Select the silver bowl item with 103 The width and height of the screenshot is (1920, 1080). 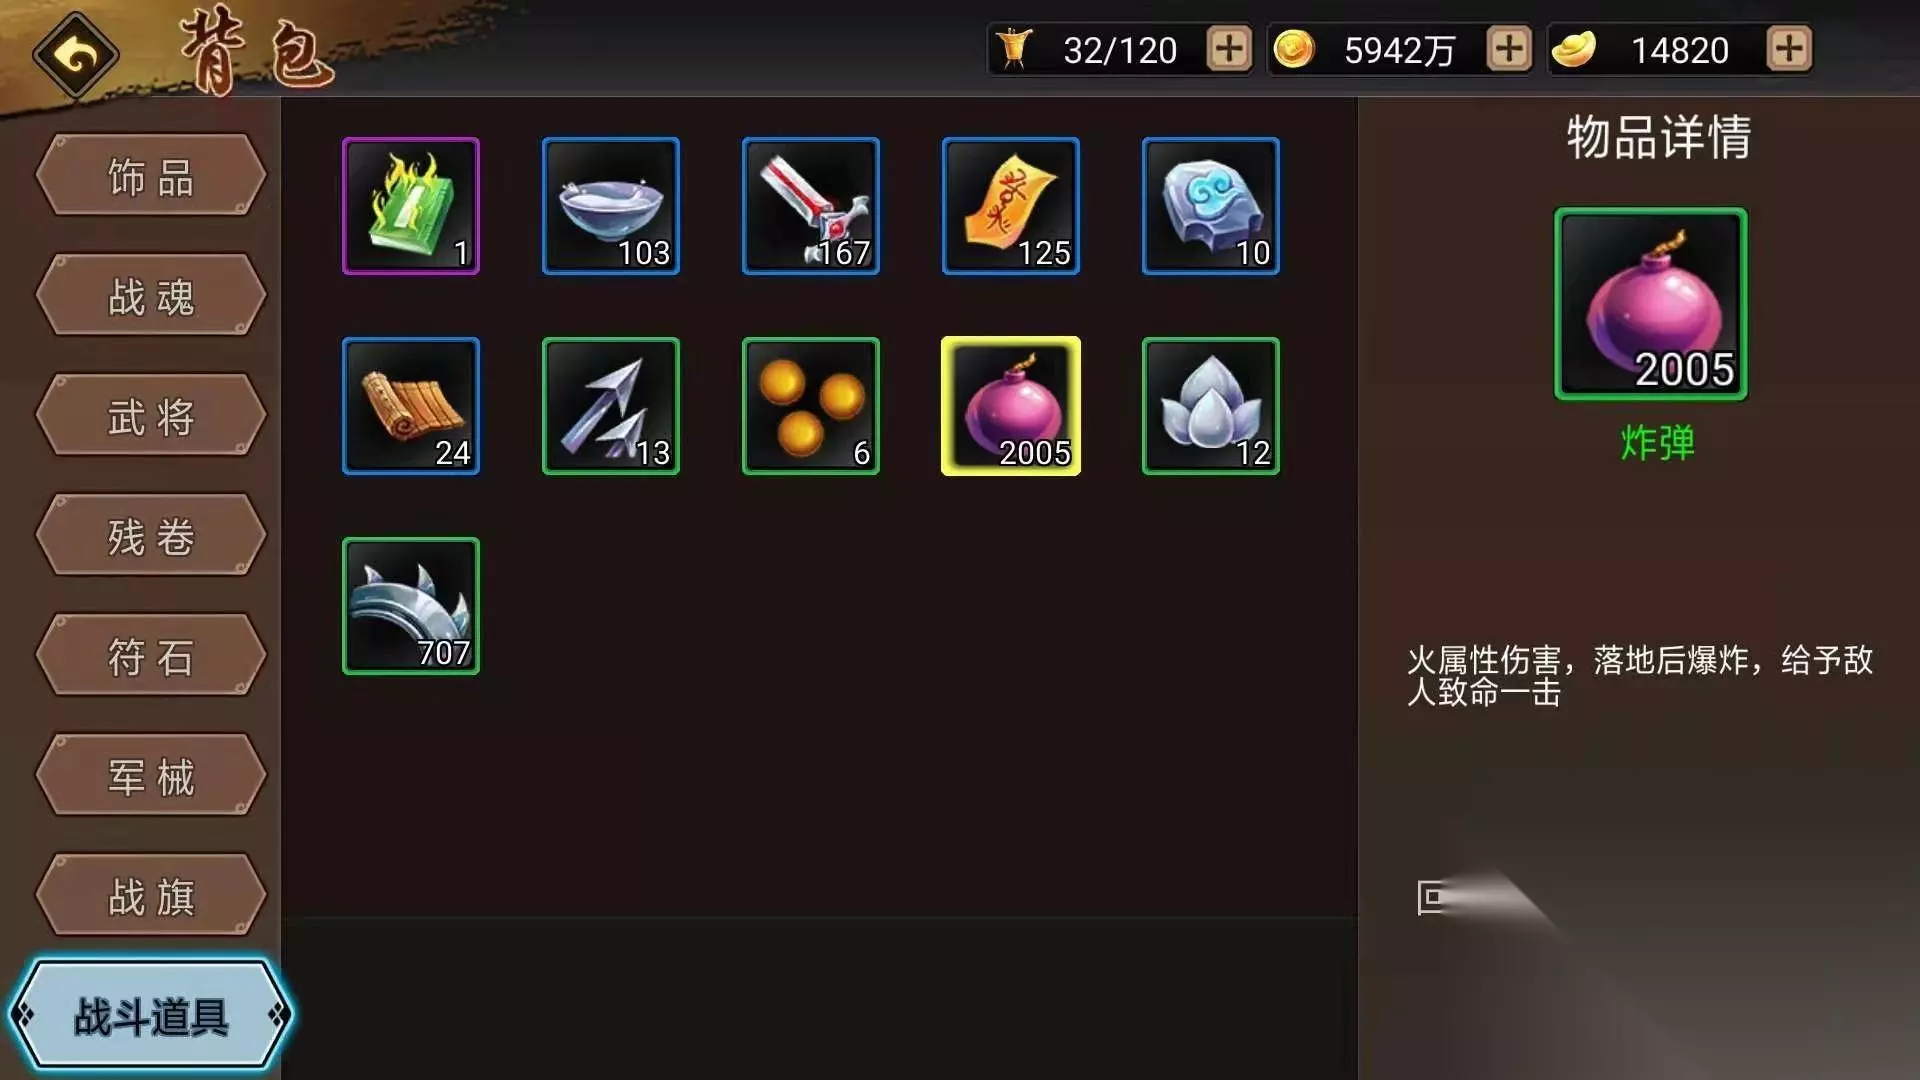click(x=611, y=206)
